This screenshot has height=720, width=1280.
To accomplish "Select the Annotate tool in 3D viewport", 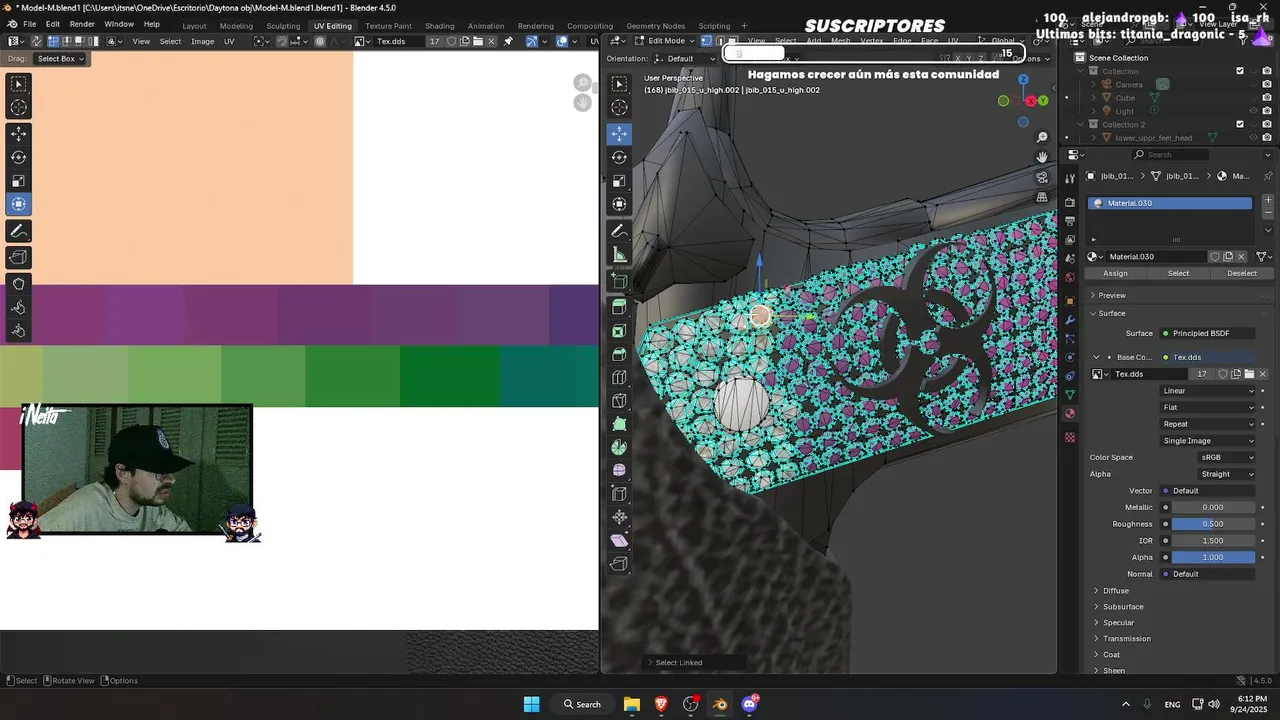I will 619,231.
